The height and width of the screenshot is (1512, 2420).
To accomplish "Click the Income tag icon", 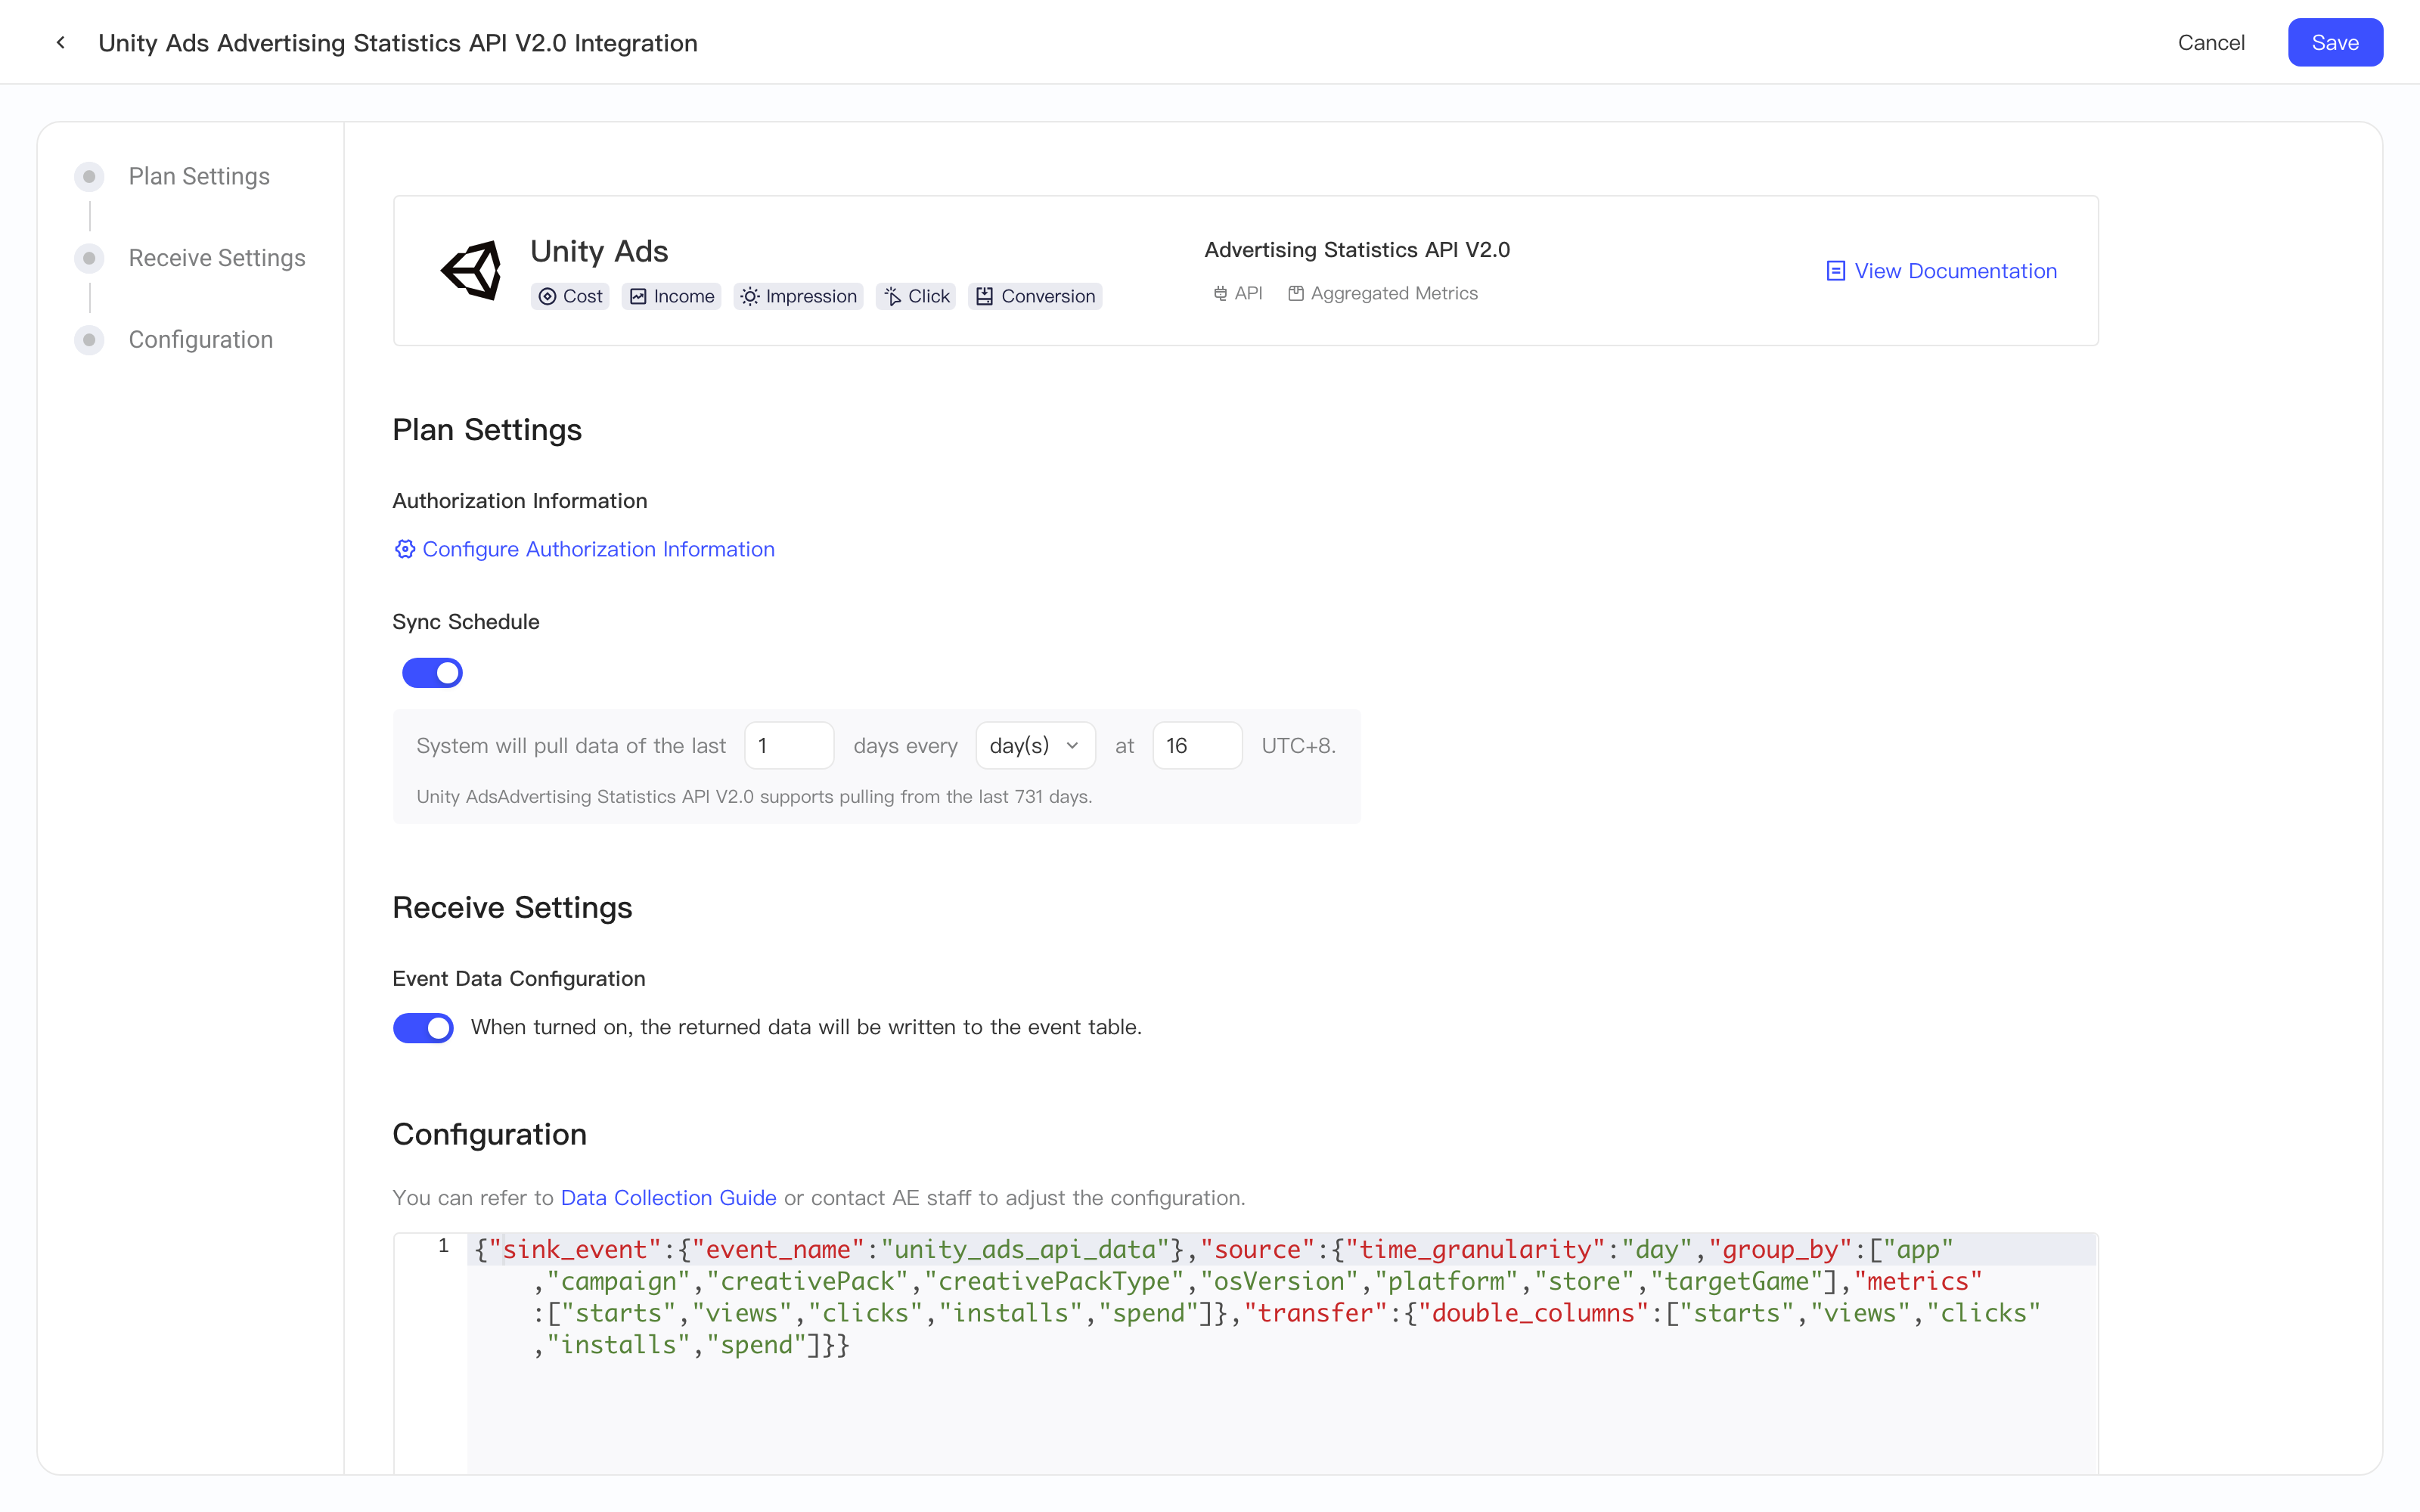I will point(638,296).
